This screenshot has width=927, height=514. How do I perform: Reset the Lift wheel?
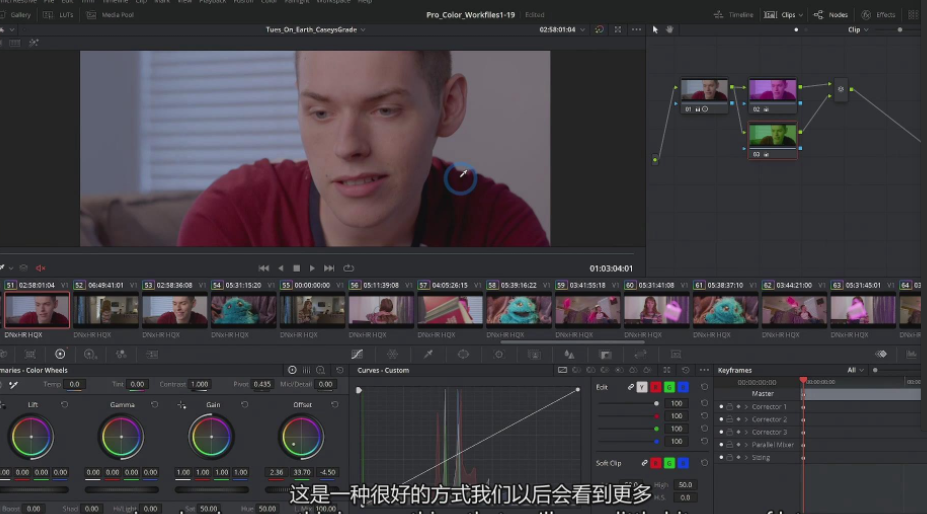[64, 405]
